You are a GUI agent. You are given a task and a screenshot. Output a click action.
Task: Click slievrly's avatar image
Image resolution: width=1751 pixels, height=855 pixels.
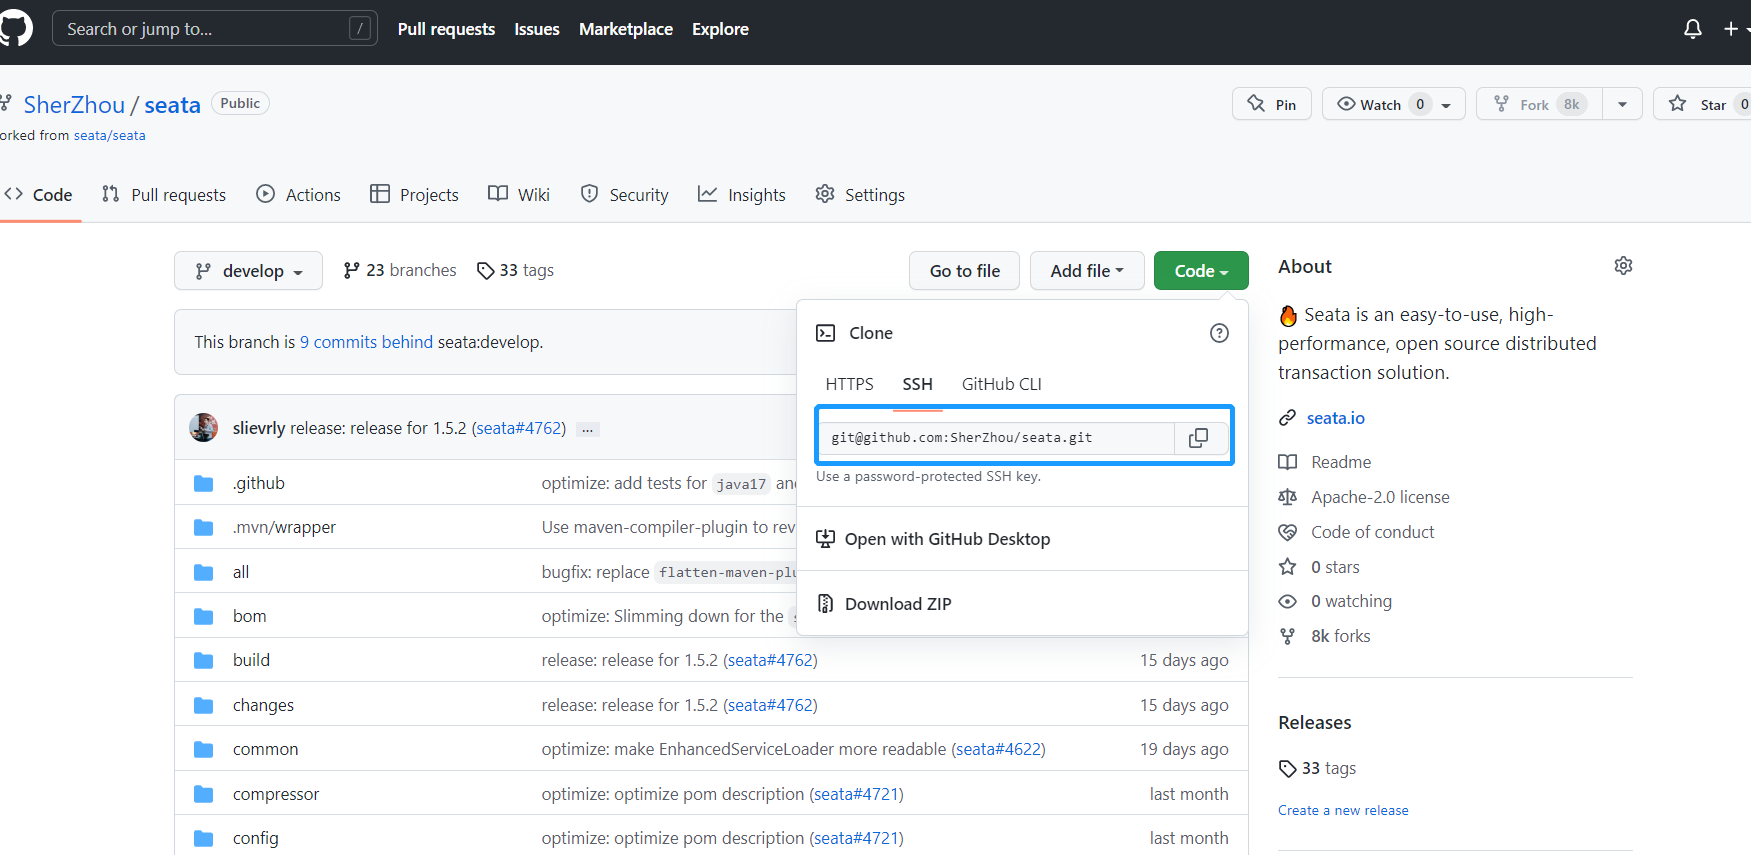pyautogui.click(x=204, y=428)
